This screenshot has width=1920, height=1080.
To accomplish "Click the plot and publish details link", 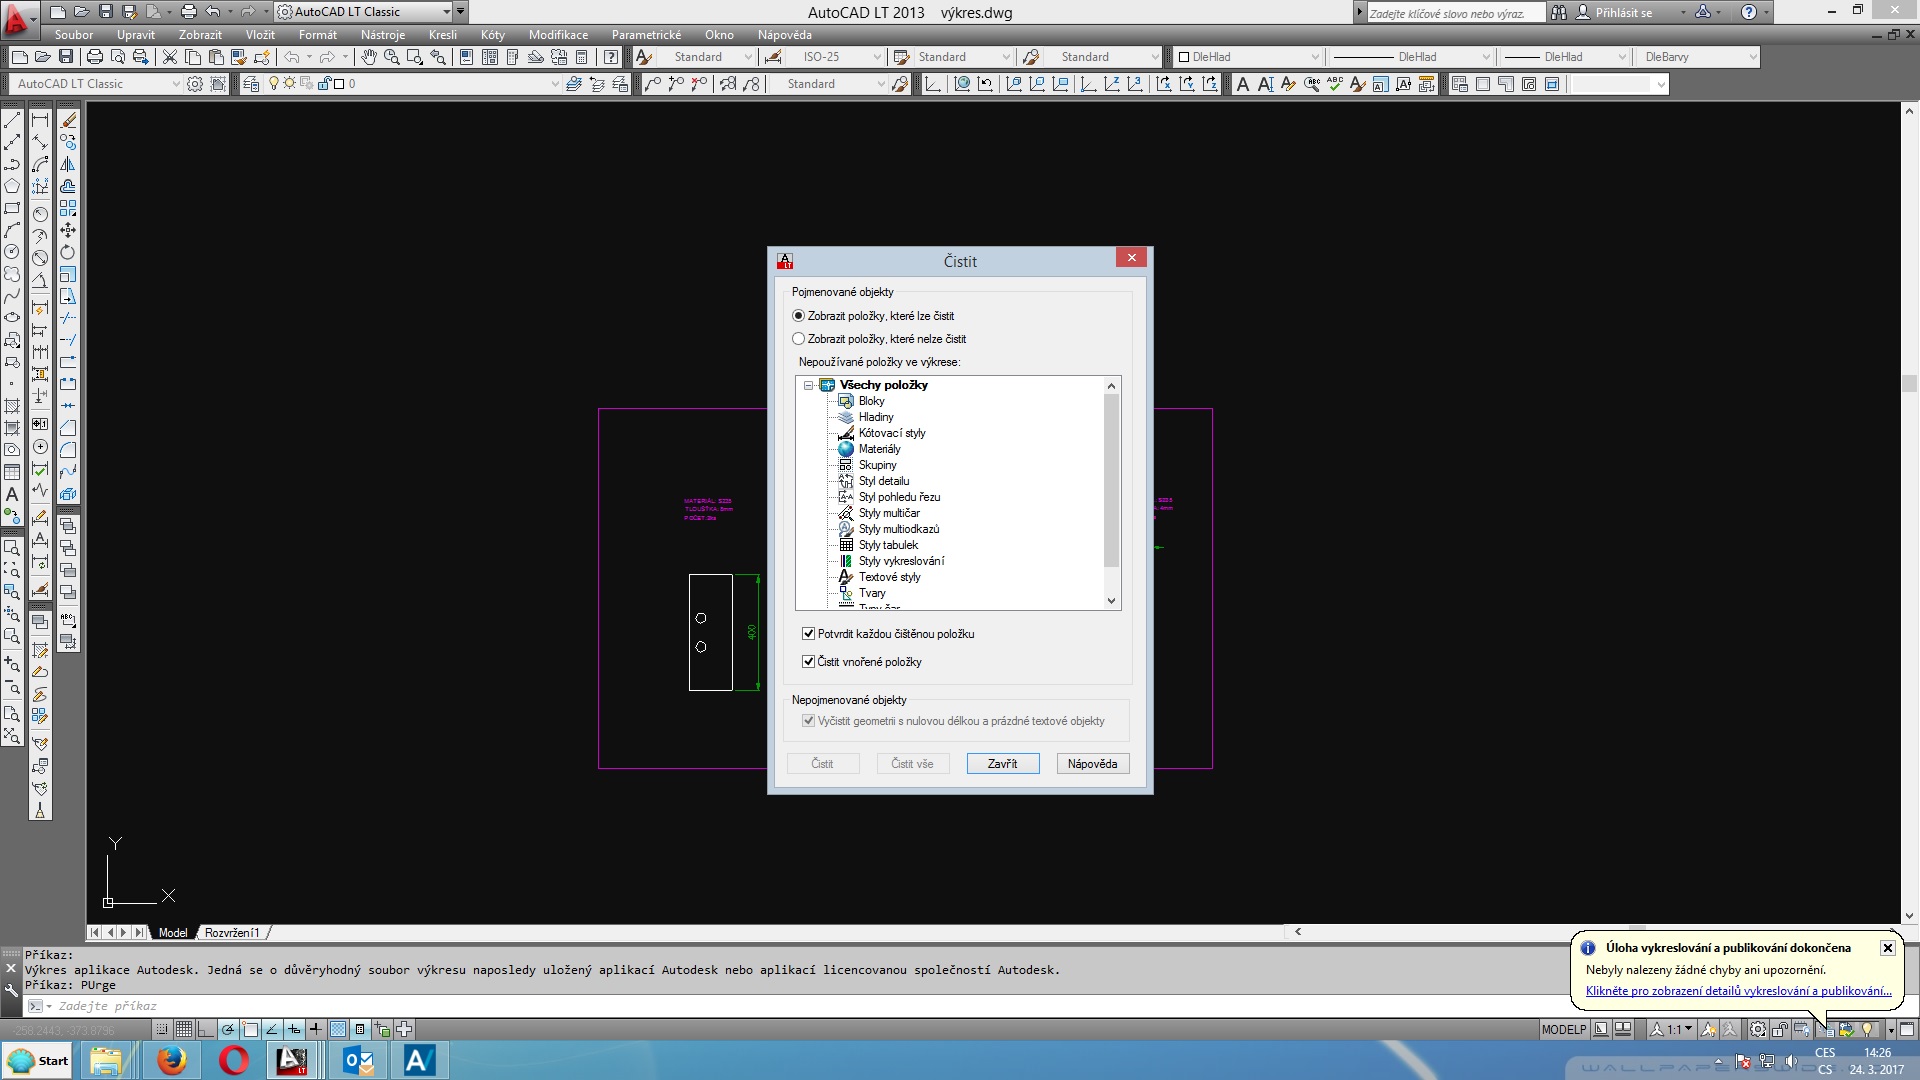I will (x=1738, y=991).
